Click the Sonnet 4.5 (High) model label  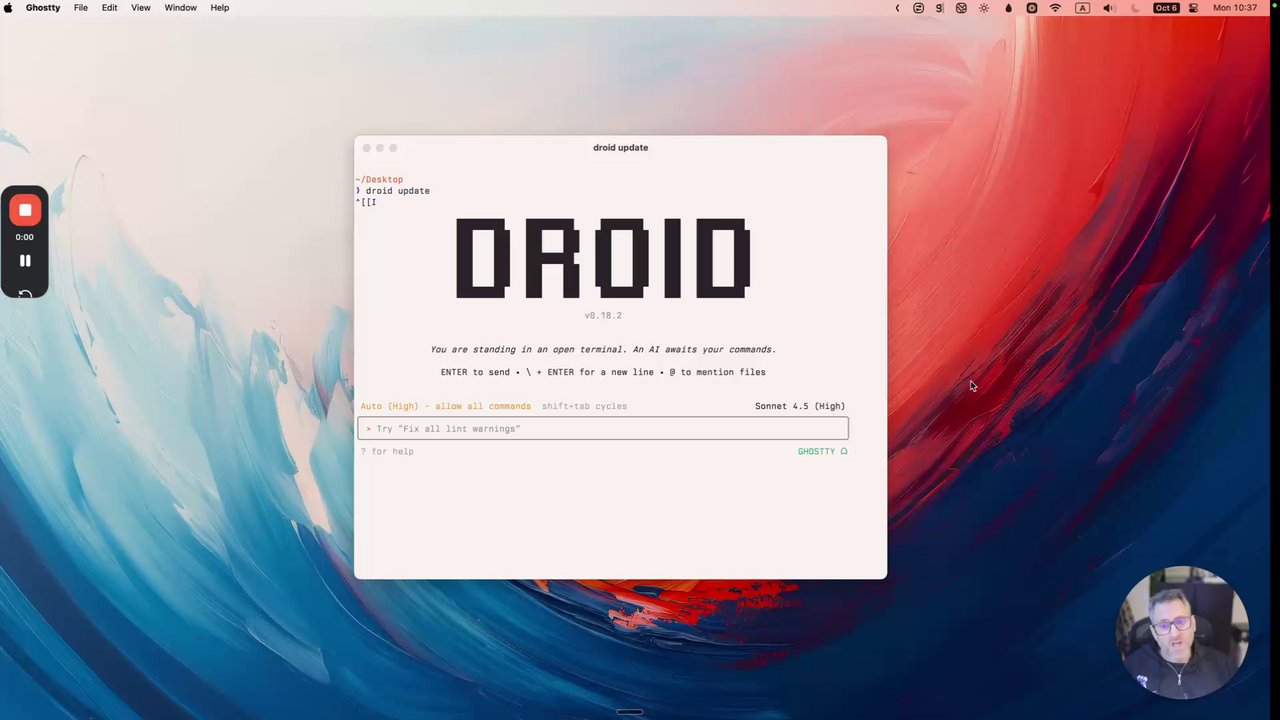coord(800,406)
